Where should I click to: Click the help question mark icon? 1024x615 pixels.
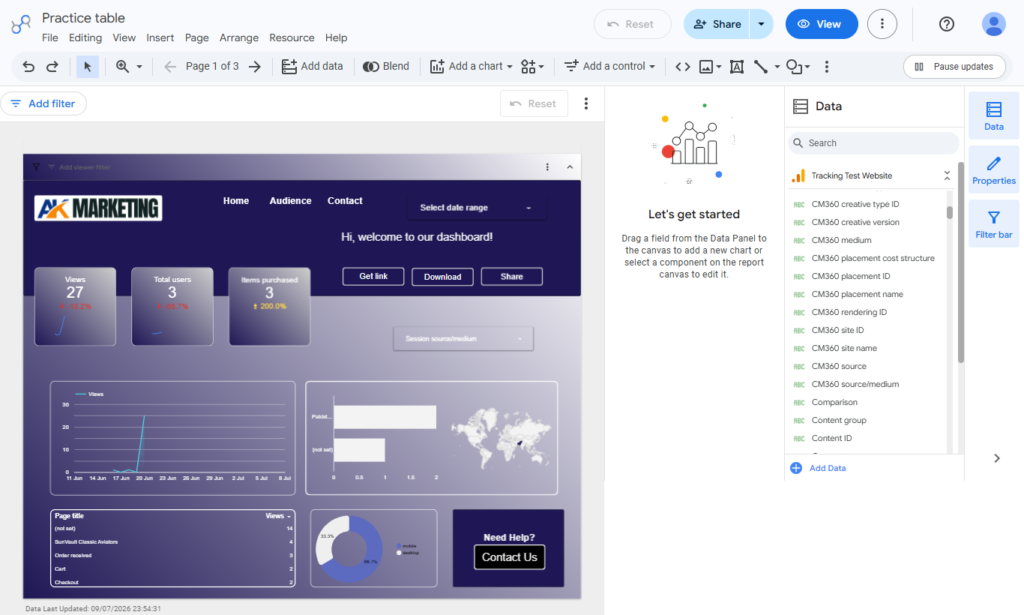click(x=946, y=24)
